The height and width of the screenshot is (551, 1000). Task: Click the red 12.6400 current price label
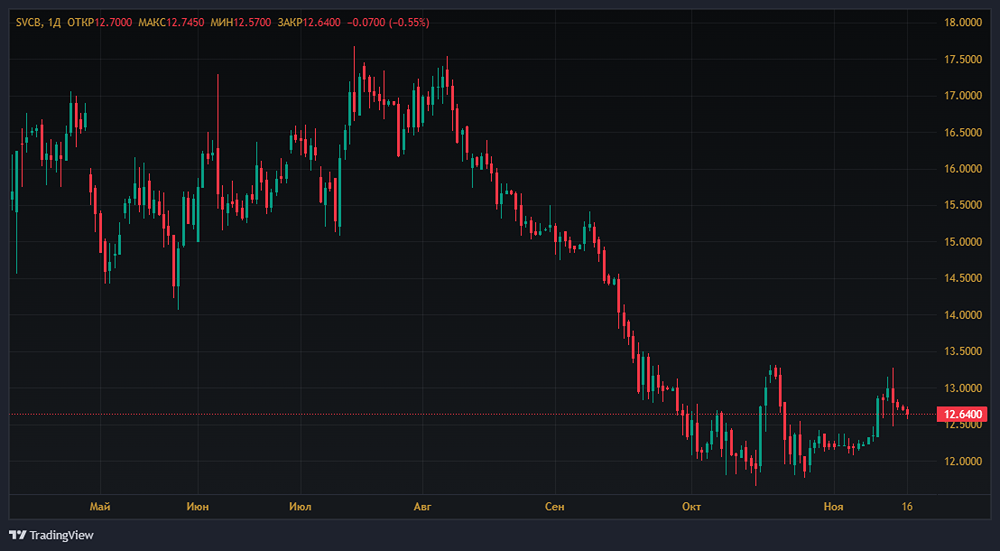tap(962, 415)
